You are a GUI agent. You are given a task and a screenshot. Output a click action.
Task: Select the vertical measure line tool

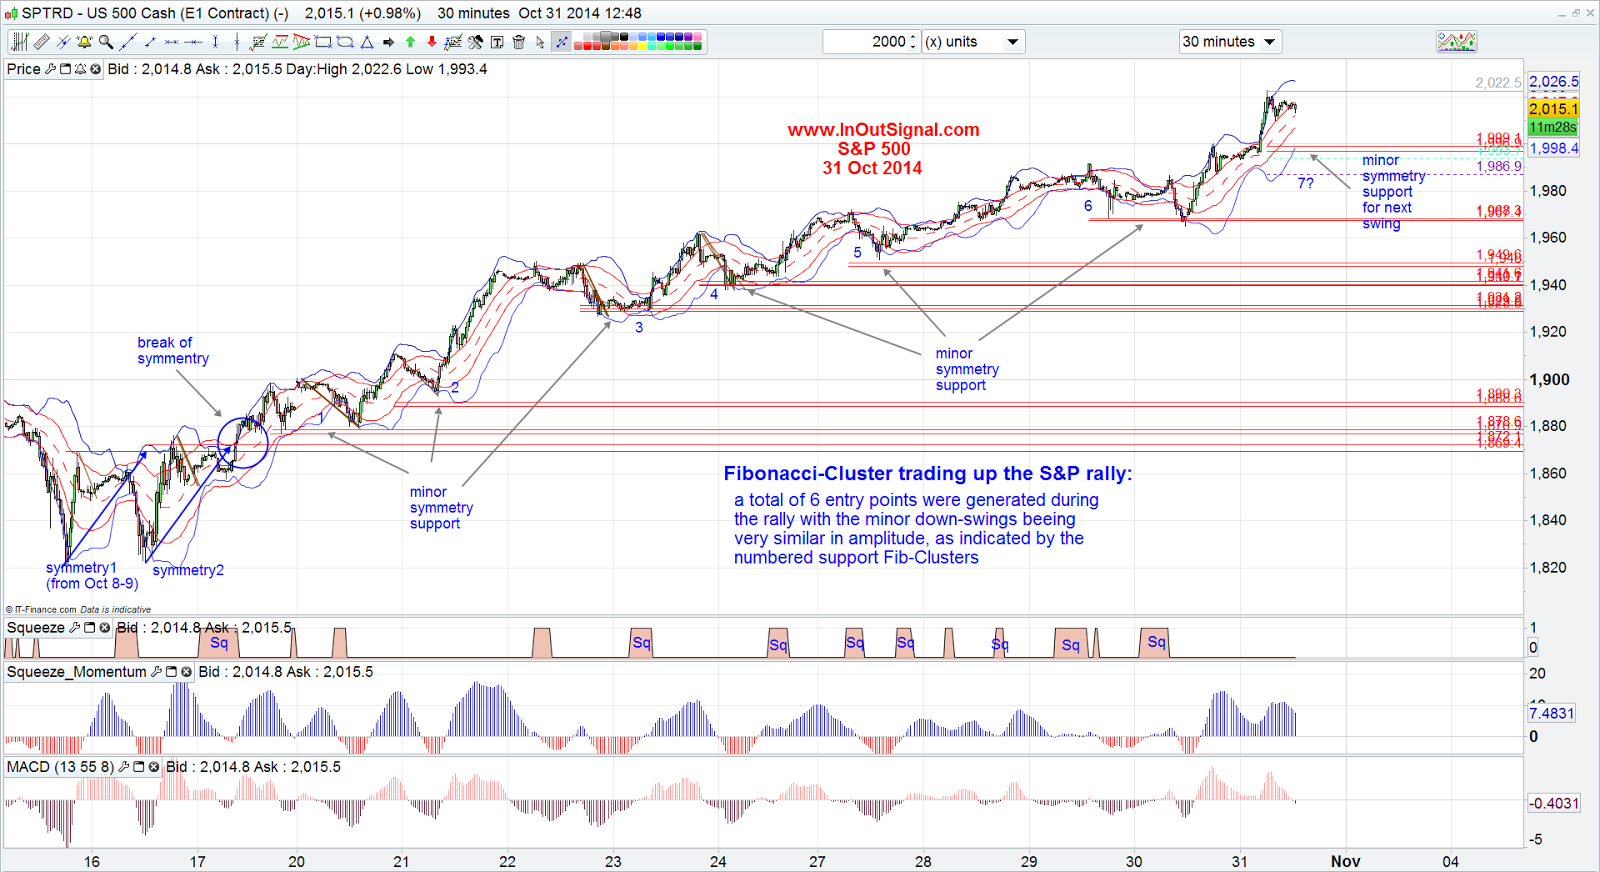215,42
